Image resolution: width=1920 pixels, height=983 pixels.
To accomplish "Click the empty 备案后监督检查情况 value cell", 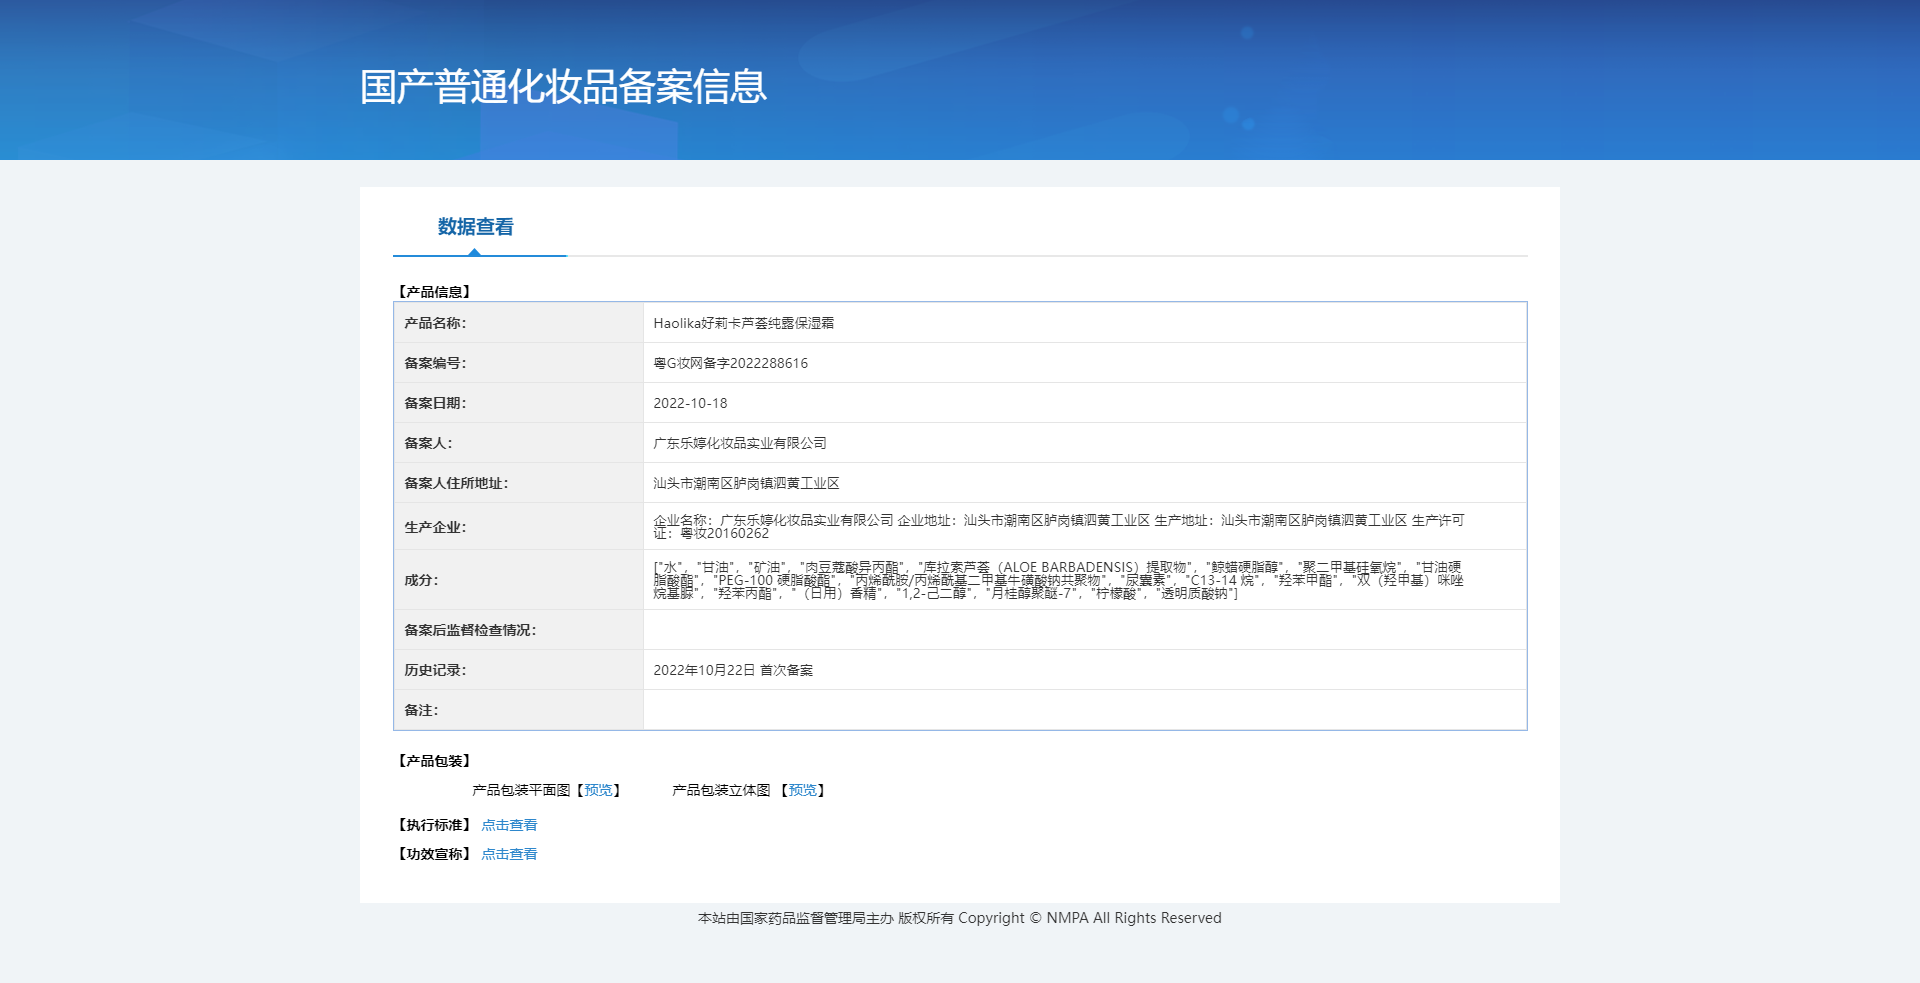I will click(1084, 630).
